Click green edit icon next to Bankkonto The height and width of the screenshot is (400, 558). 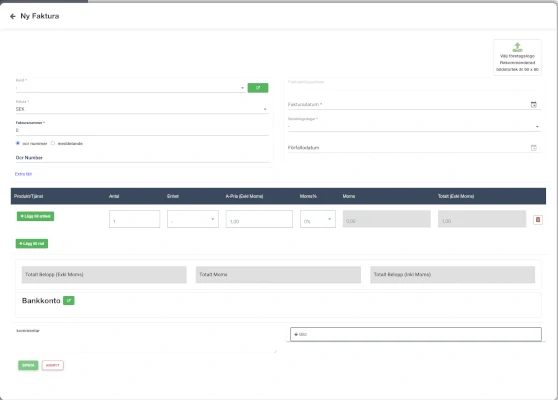tap(69, 301)
